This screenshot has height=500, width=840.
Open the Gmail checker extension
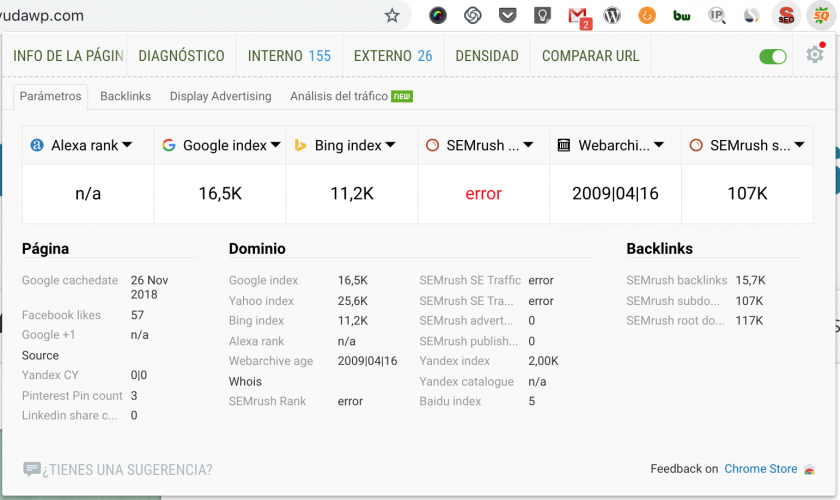[578, 16]
